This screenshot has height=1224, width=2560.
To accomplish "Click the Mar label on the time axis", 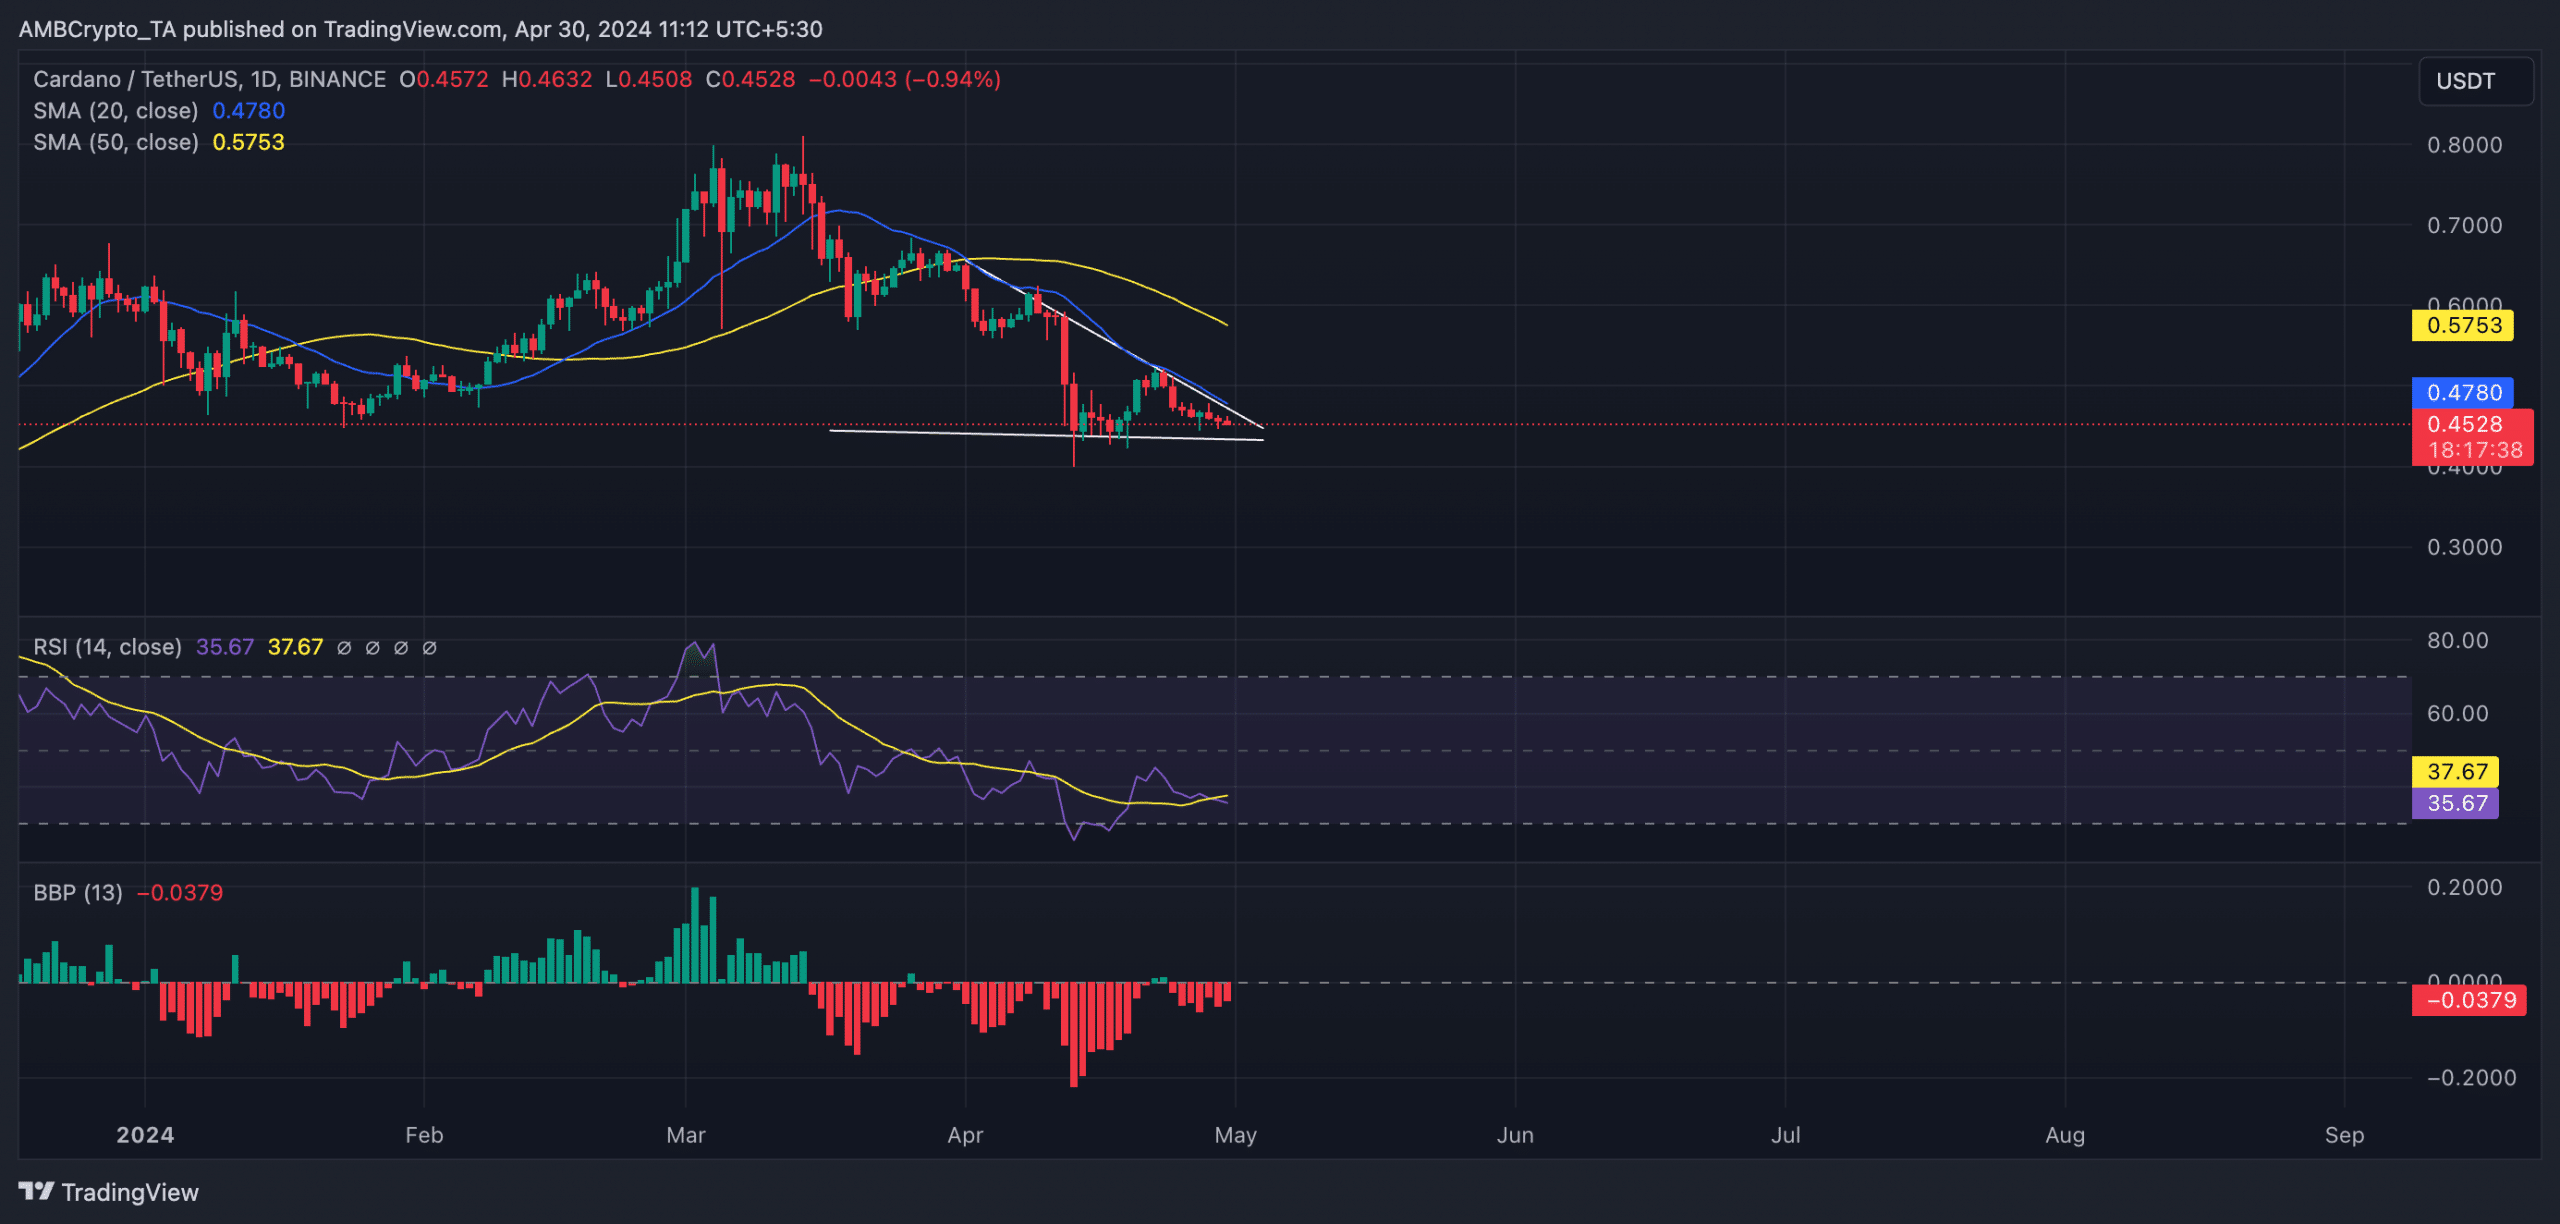I will (x=686, y=1135).
